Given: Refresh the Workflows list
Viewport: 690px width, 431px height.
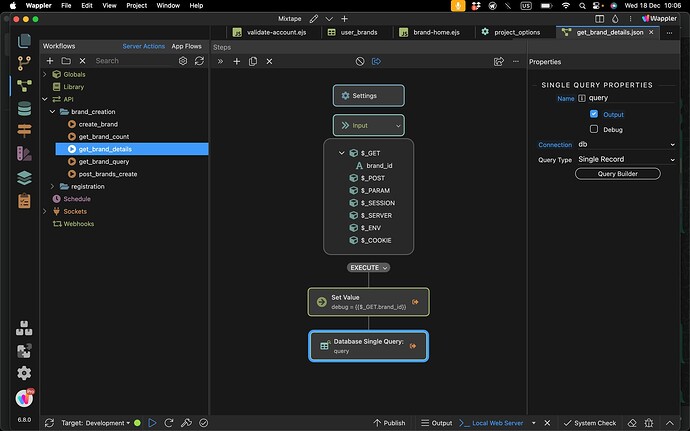Looking at the screenshot, I should (199, 61).
